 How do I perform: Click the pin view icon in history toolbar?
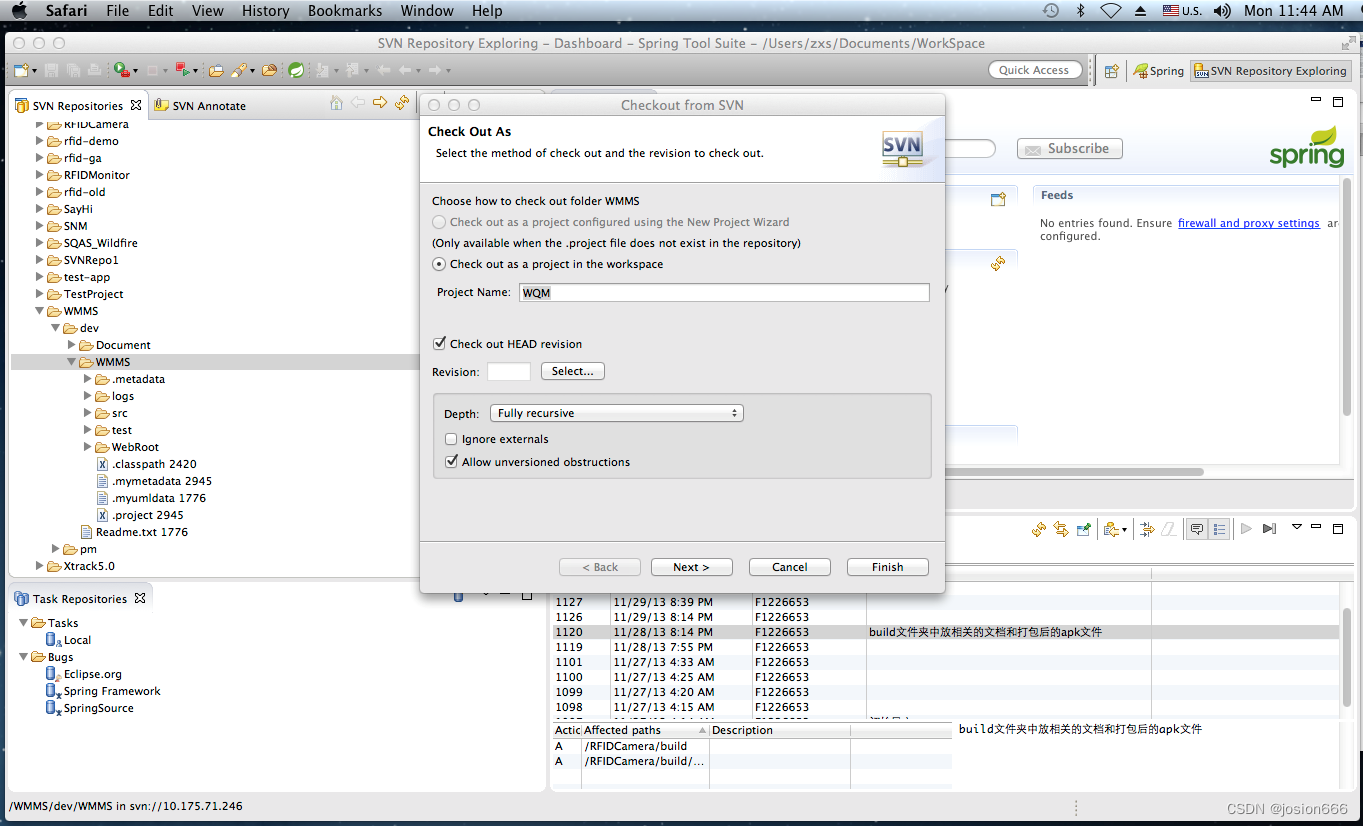click(1083, 529)
